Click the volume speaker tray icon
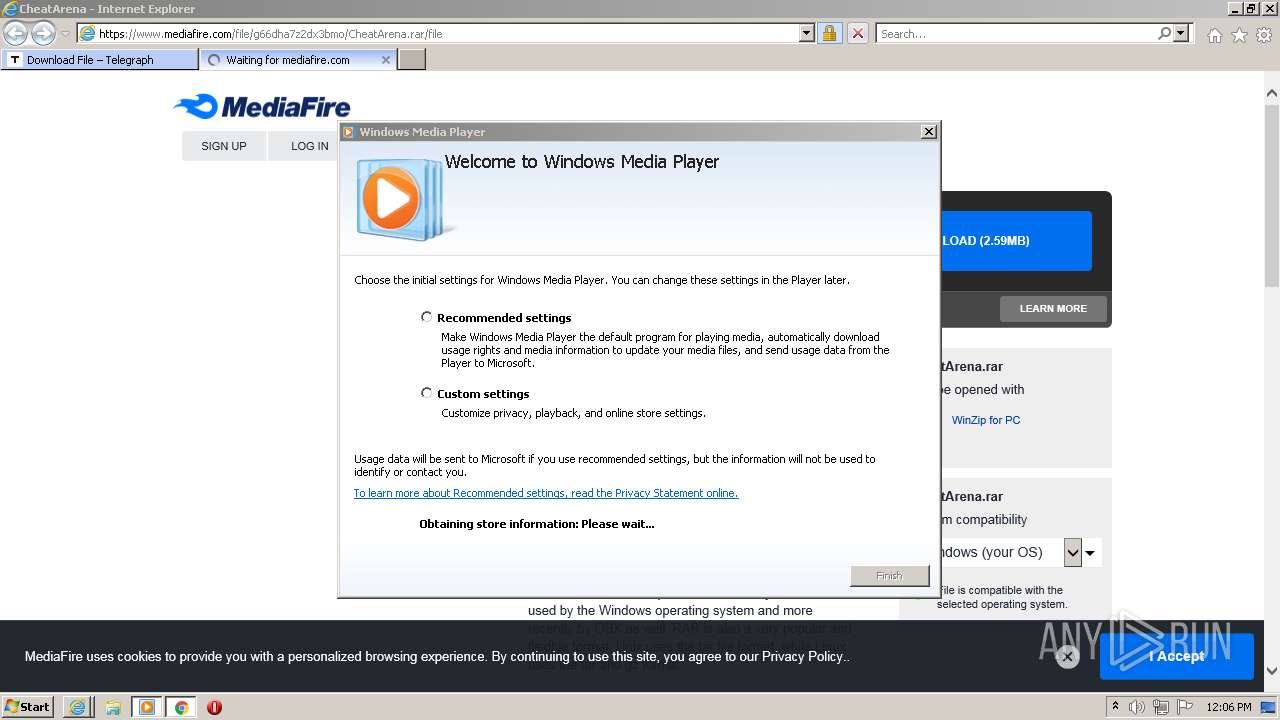Image resolution: width=1280 pixels, height=720 pixels. (x=1137, y=707)
